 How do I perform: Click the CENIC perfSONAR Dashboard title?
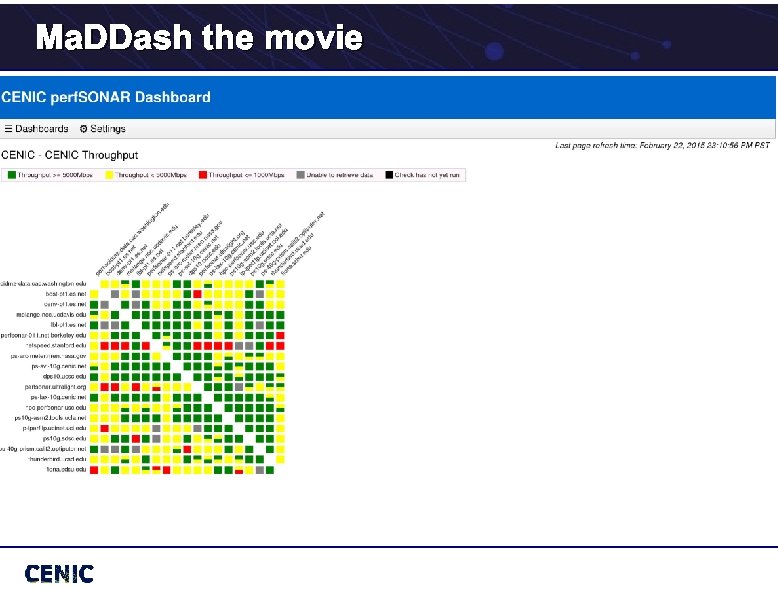pos(106,97)
